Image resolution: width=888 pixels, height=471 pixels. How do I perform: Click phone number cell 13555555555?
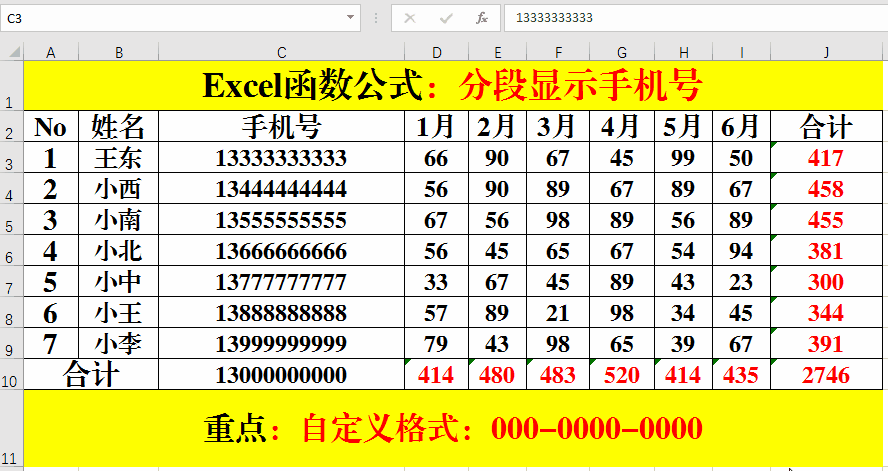click(x=281, y=220)
